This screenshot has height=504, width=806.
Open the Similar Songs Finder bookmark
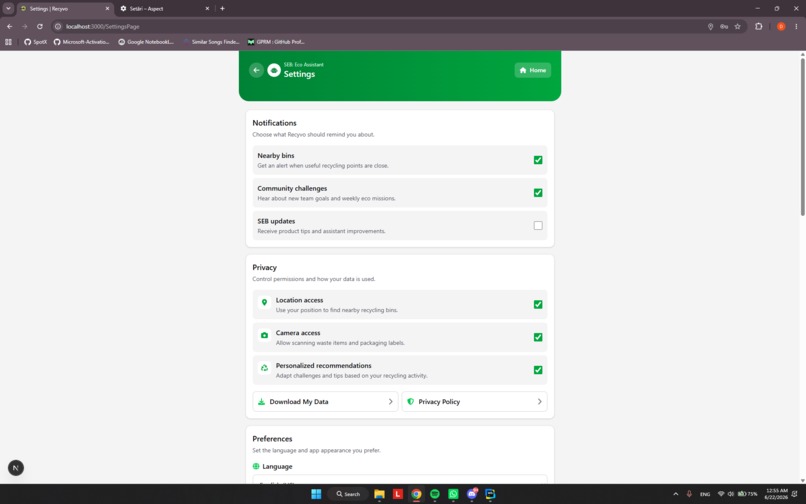(x=211, y=42)
